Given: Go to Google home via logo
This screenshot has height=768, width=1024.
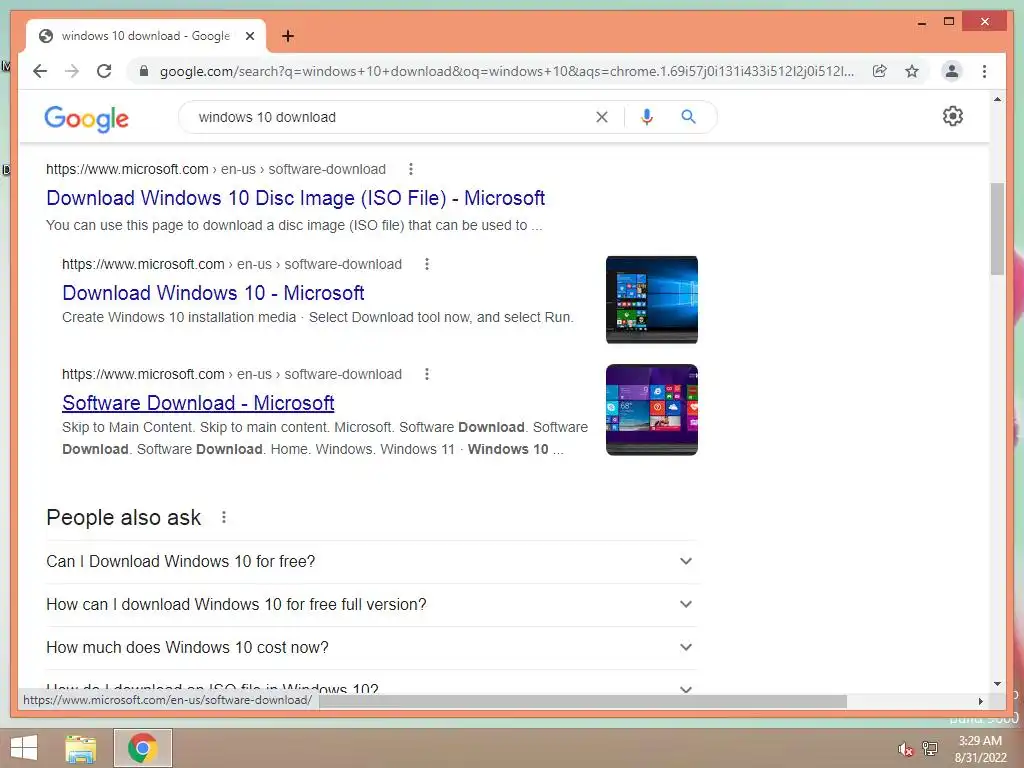Looking at the screenshot, I should click(x=86, y=118).
